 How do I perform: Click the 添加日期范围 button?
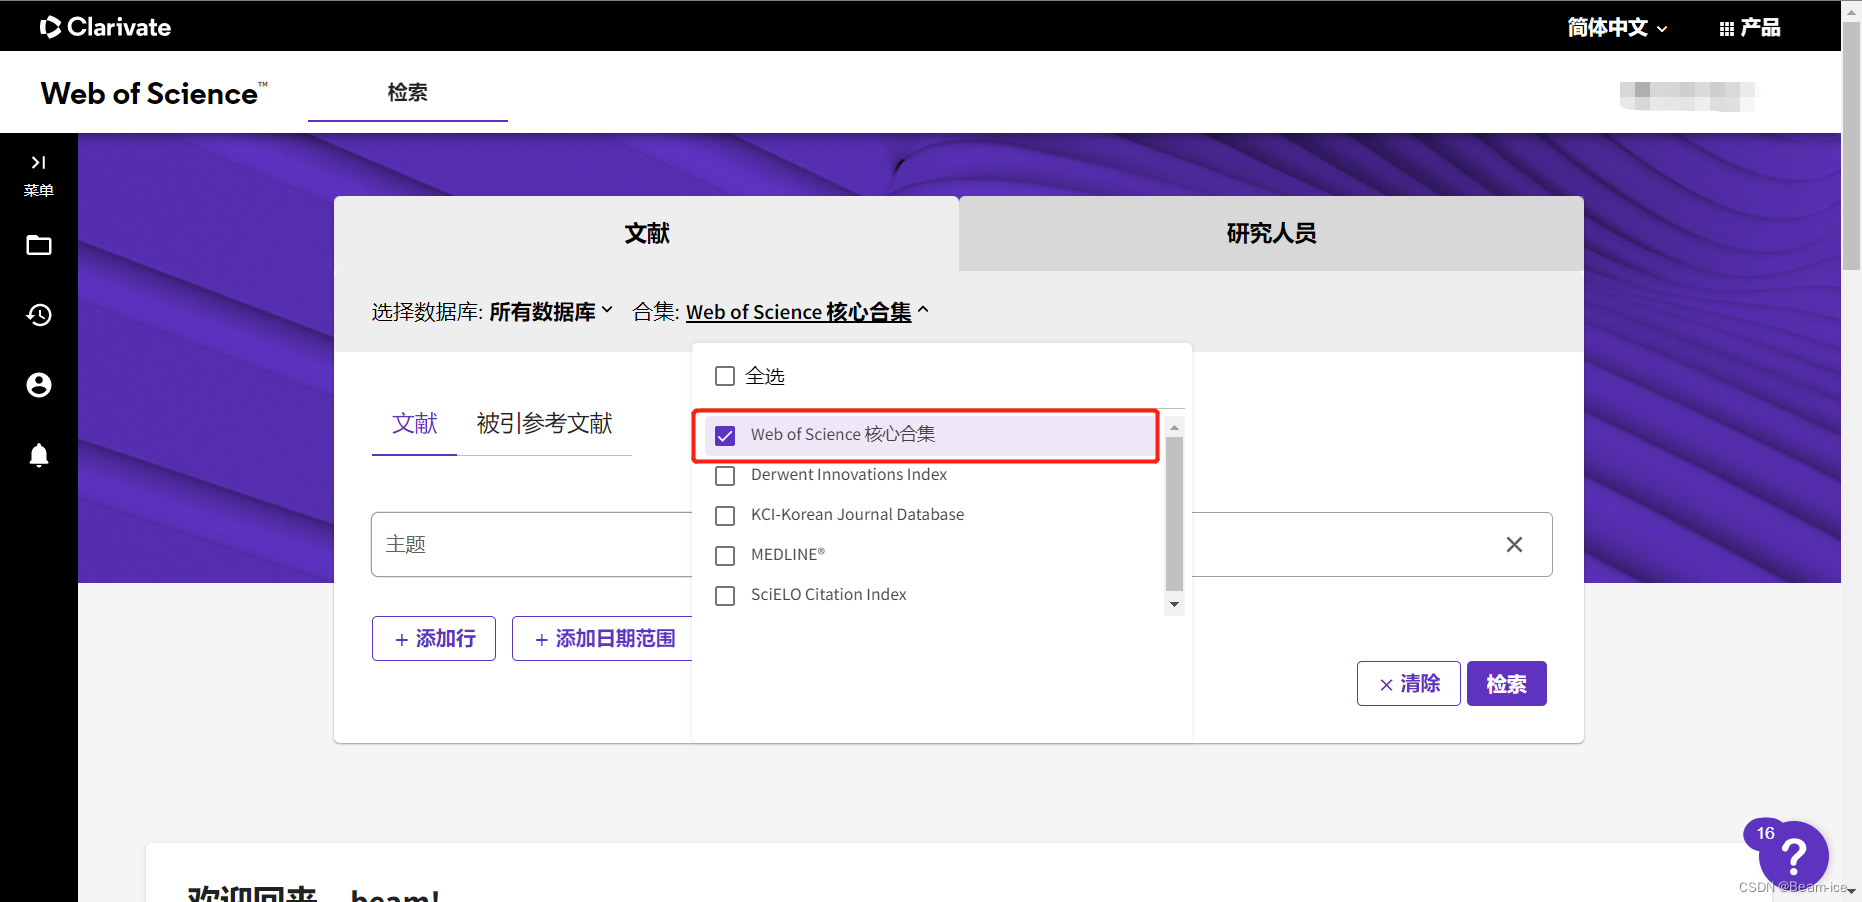[604, 638]
